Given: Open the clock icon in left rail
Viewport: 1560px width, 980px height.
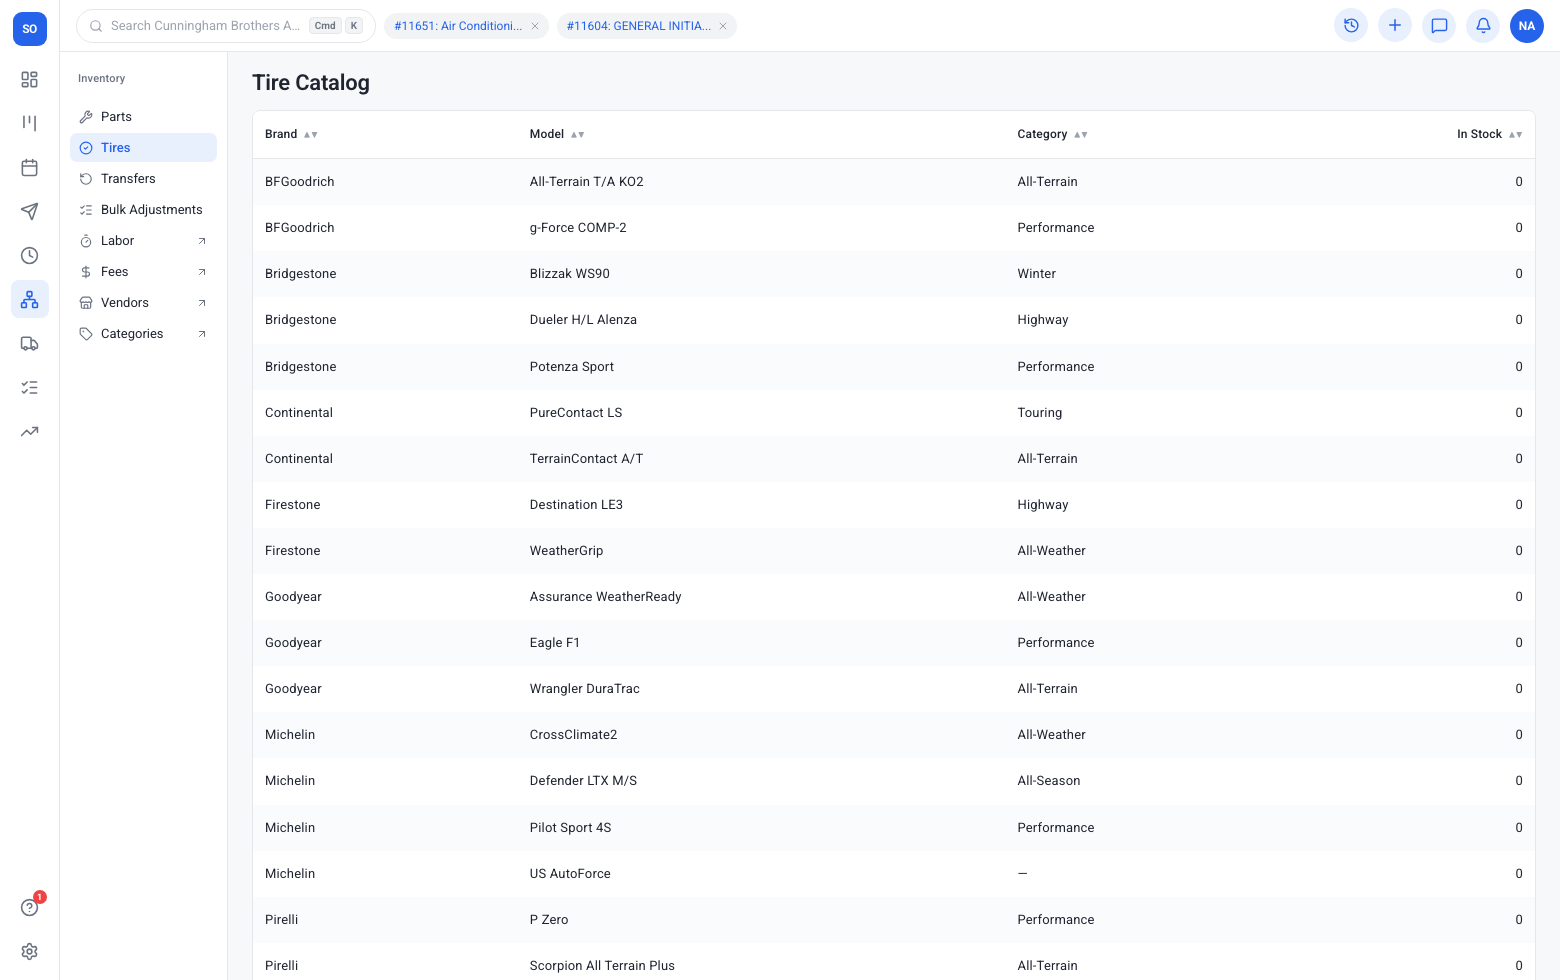Looking at the screenshot, I should pos(30,255).
